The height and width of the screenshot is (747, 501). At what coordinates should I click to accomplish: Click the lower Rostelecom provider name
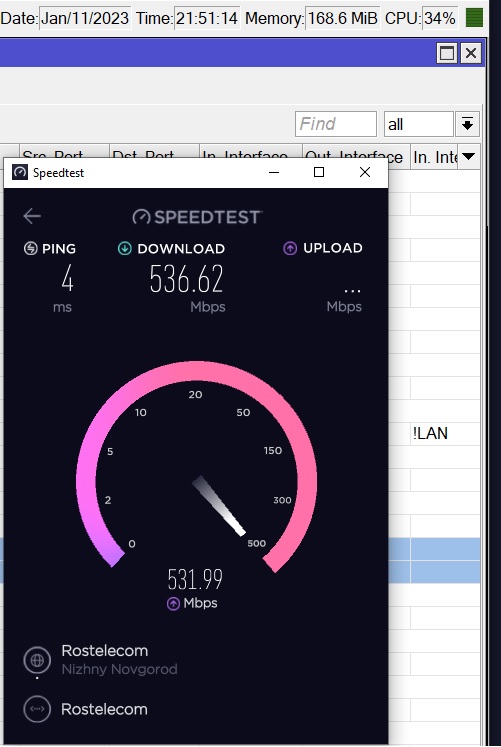(x=104, y=709)
